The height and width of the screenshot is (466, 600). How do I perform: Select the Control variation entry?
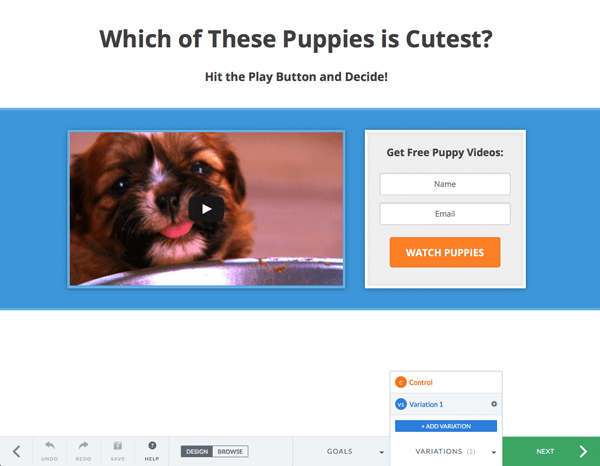[446, 382]
